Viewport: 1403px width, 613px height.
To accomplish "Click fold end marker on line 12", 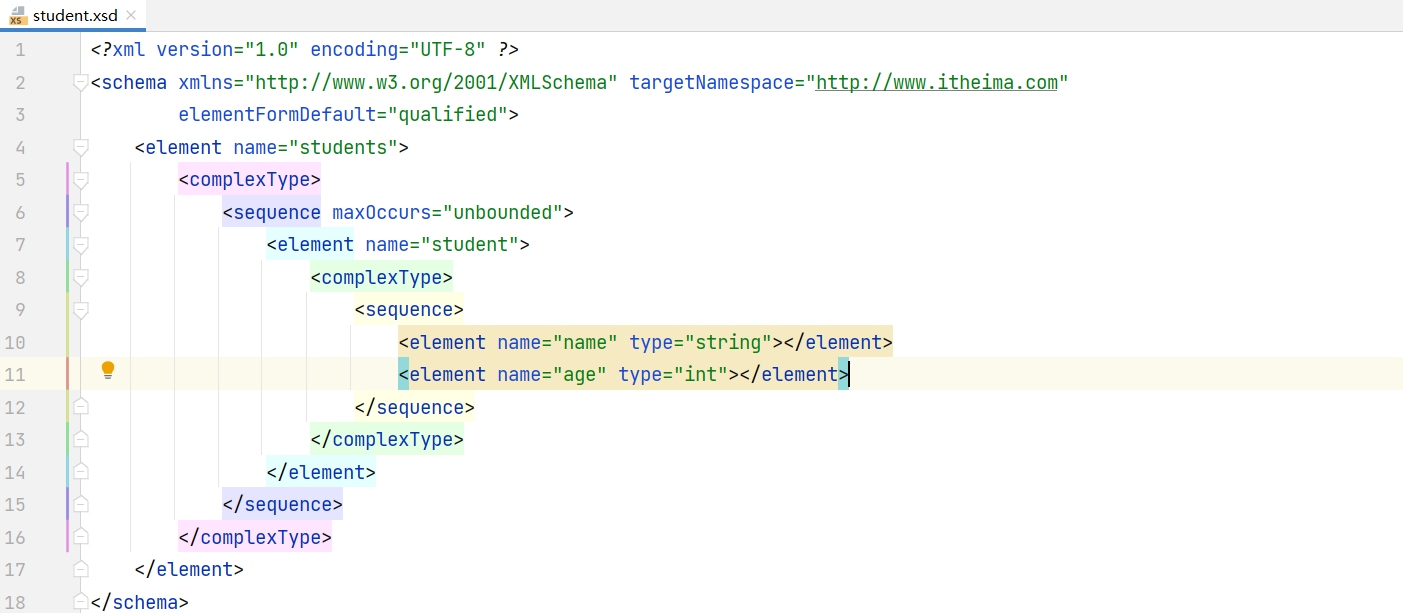I will click(x=81, y=406).
